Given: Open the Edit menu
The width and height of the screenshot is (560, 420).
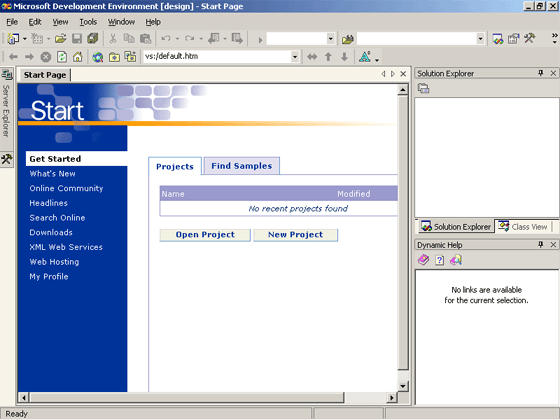Looking at the screenshot, I should (35, 22).
